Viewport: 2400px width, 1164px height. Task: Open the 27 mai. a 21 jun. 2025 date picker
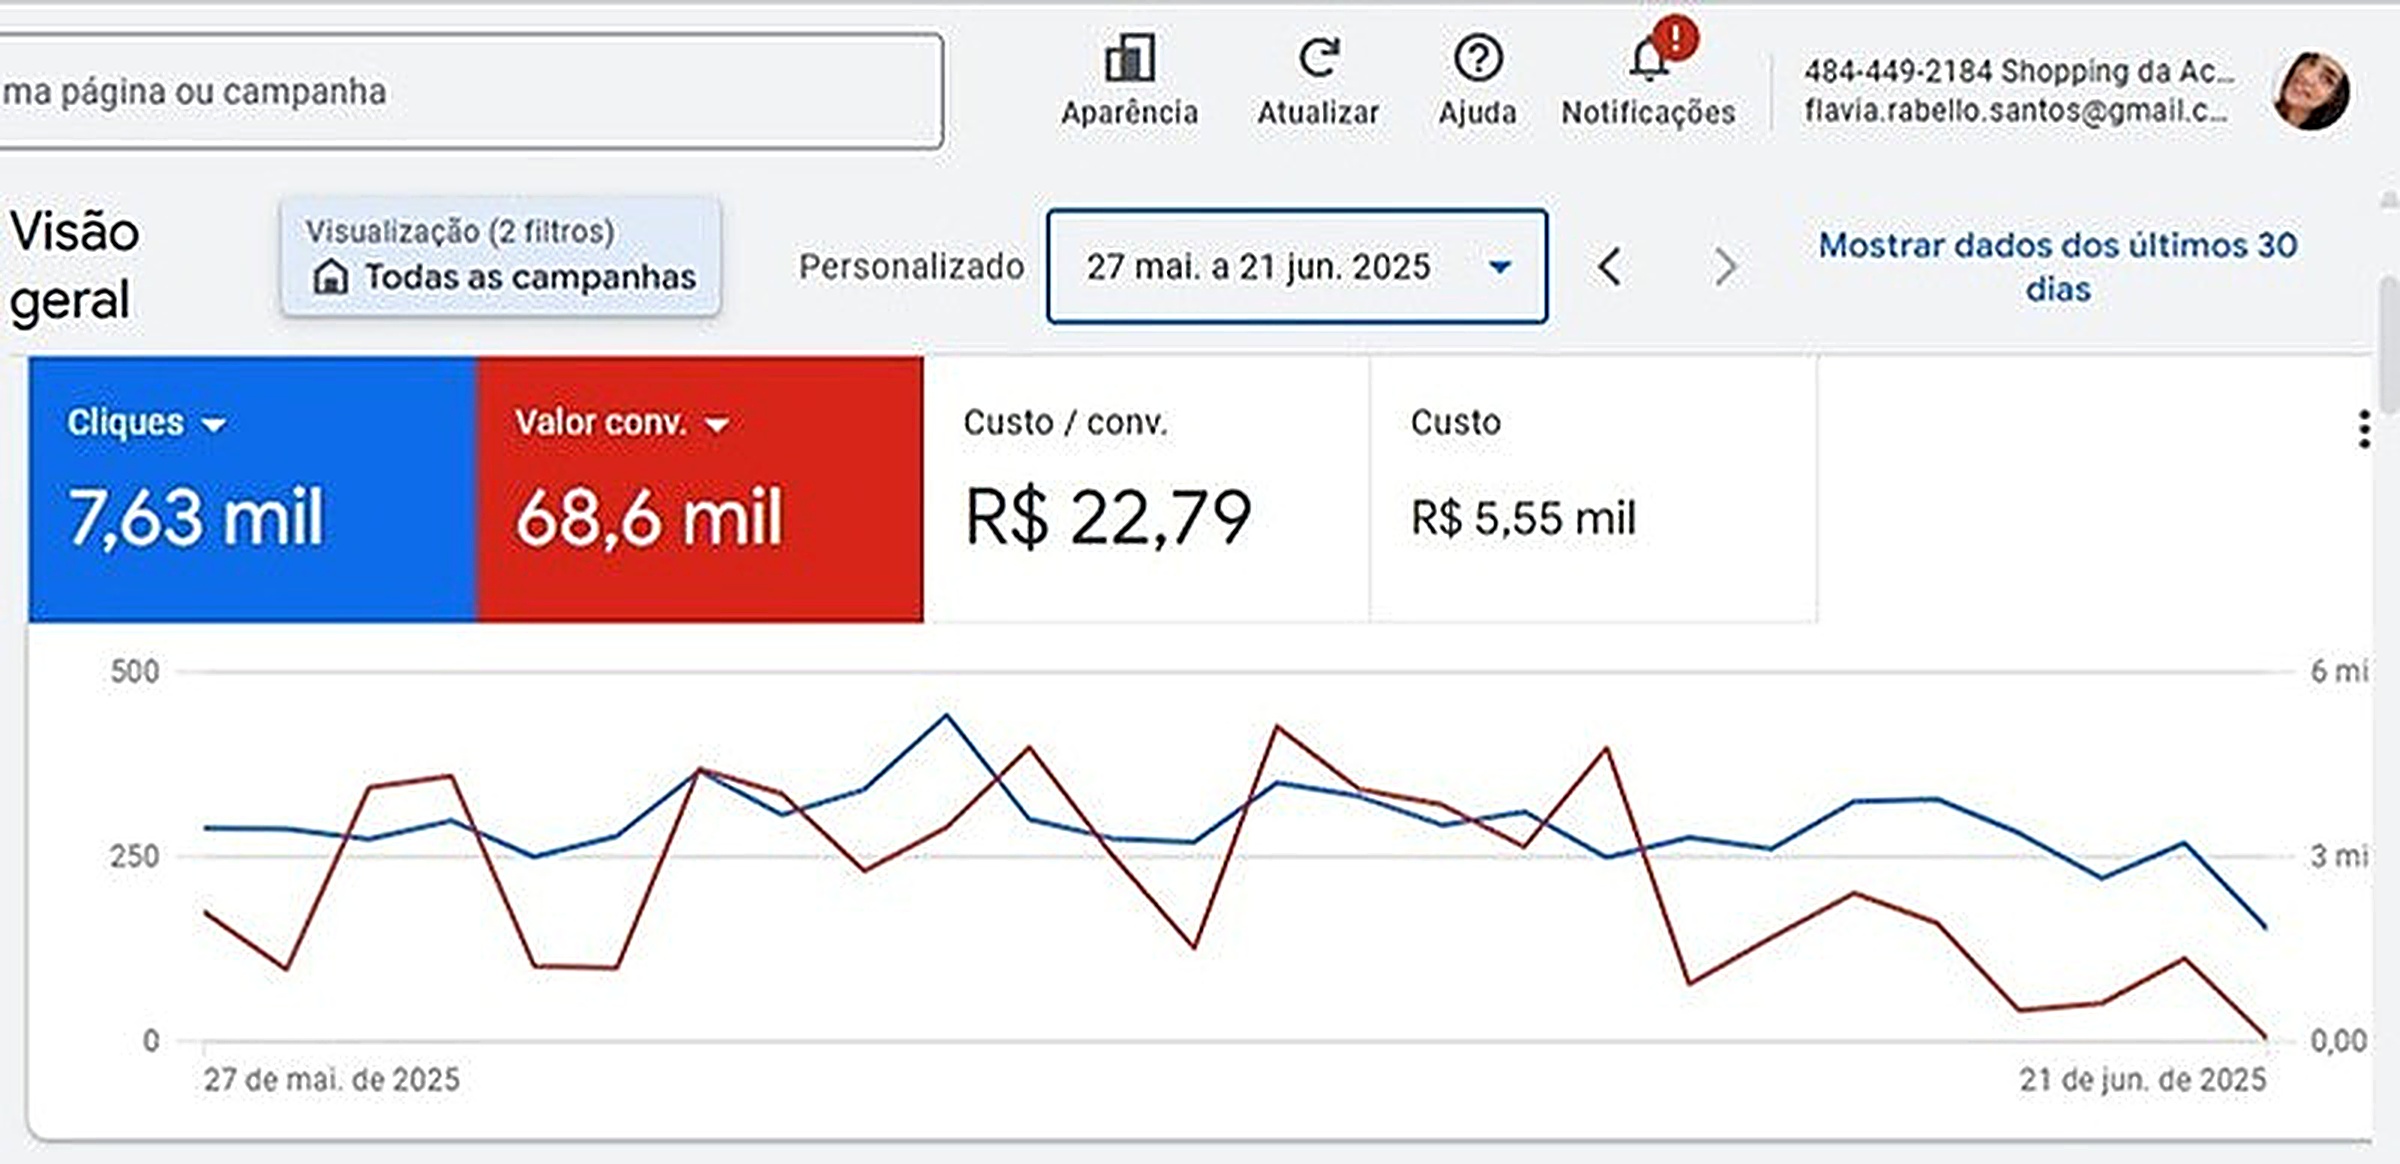pyautogui.click(x=1297, y=266)
